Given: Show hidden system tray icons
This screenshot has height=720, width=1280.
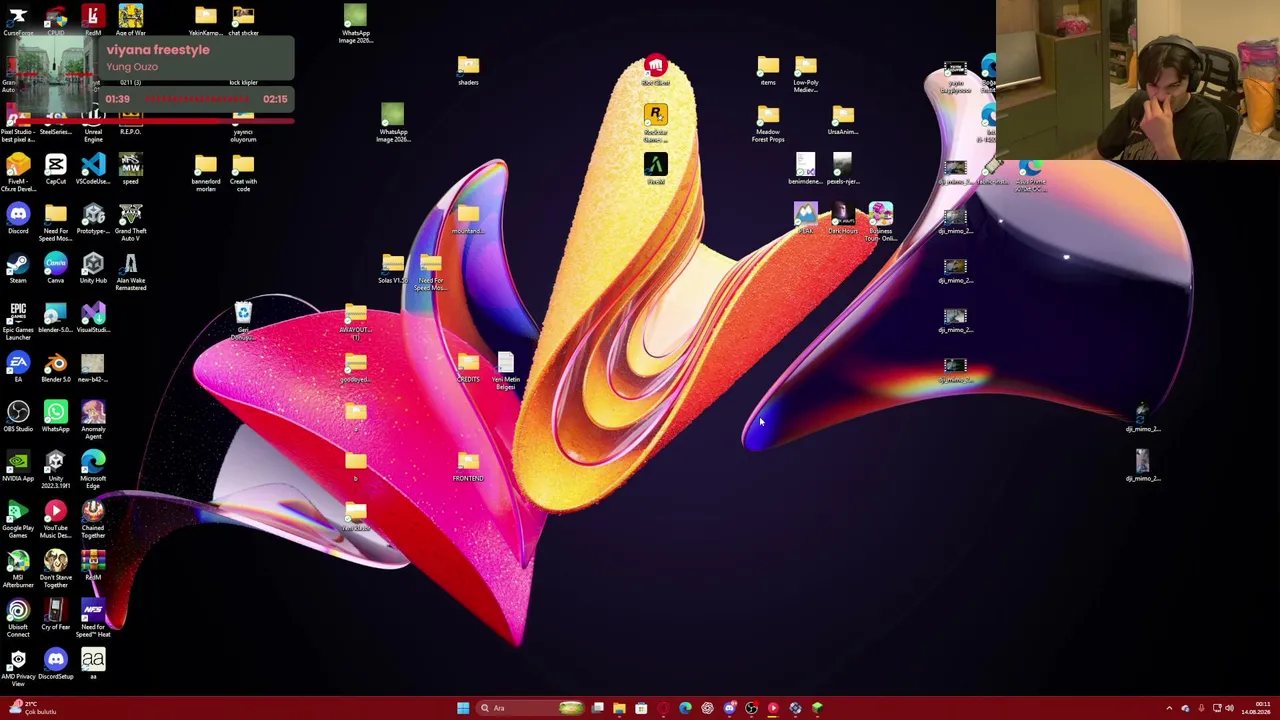Looking at the screenshot, I should click(x=1169, y=708).
